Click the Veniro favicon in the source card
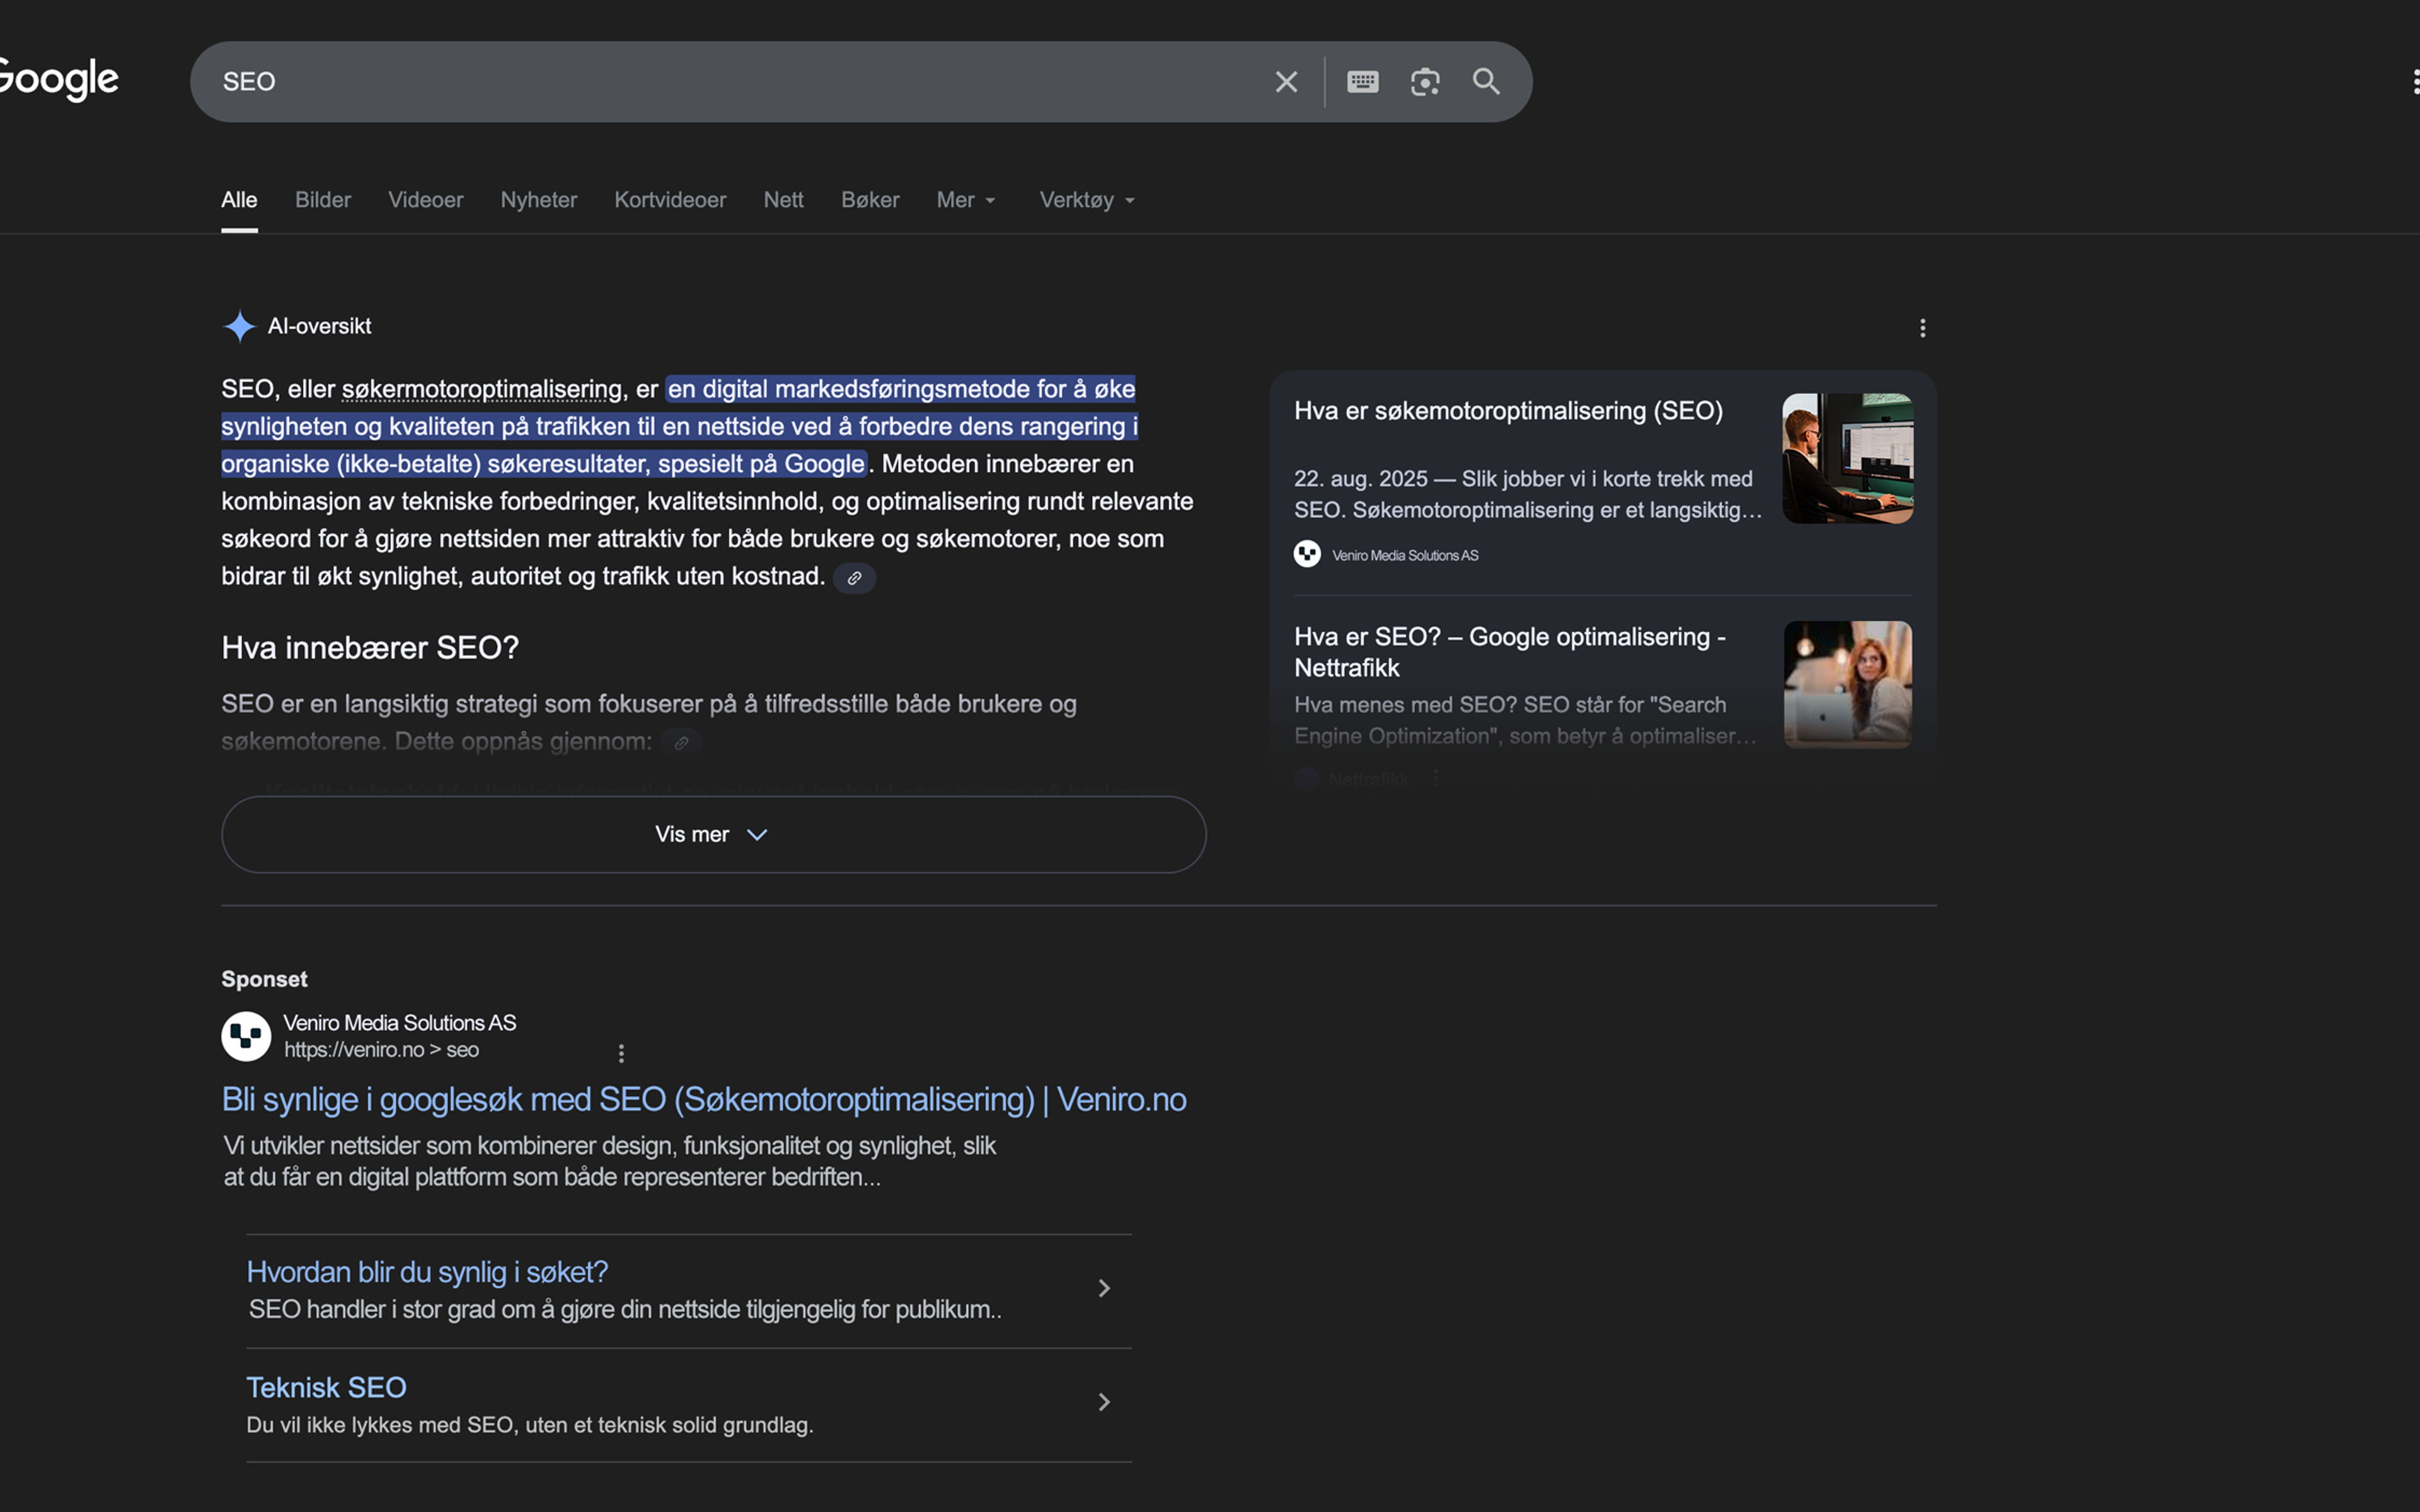This screenshot has width=2420, height=1512. click(1307, 554)
